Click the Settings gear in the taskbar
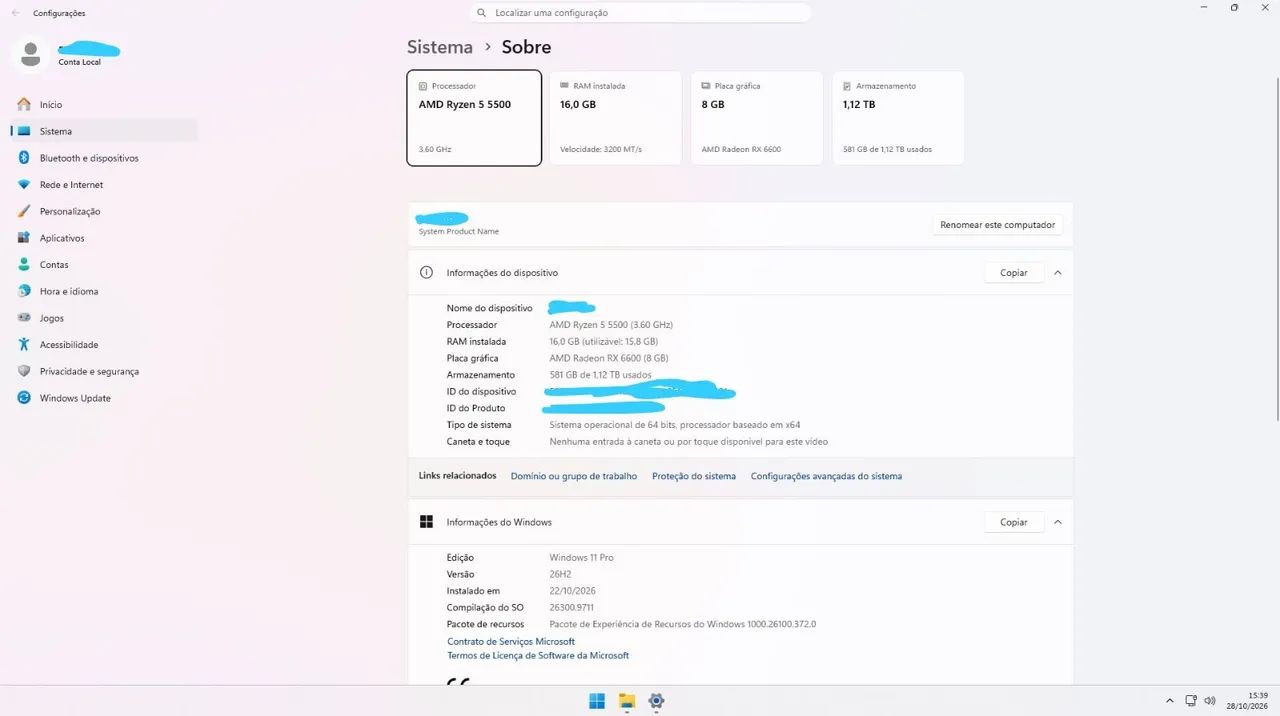The width and height of the screenshot is (1280, 716). [656, 701]
